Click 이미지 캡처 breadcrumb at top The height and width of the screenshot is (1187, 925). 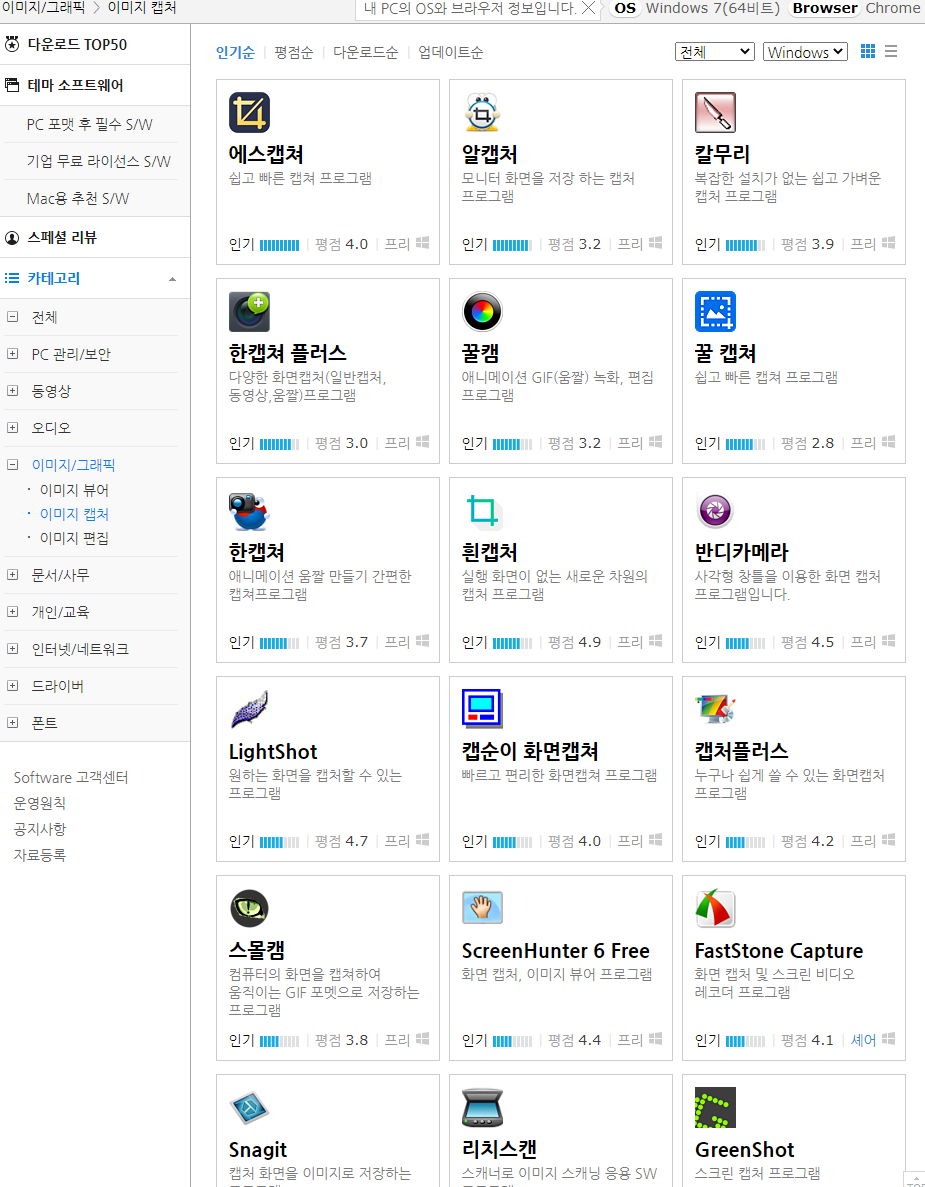[142, 8]
